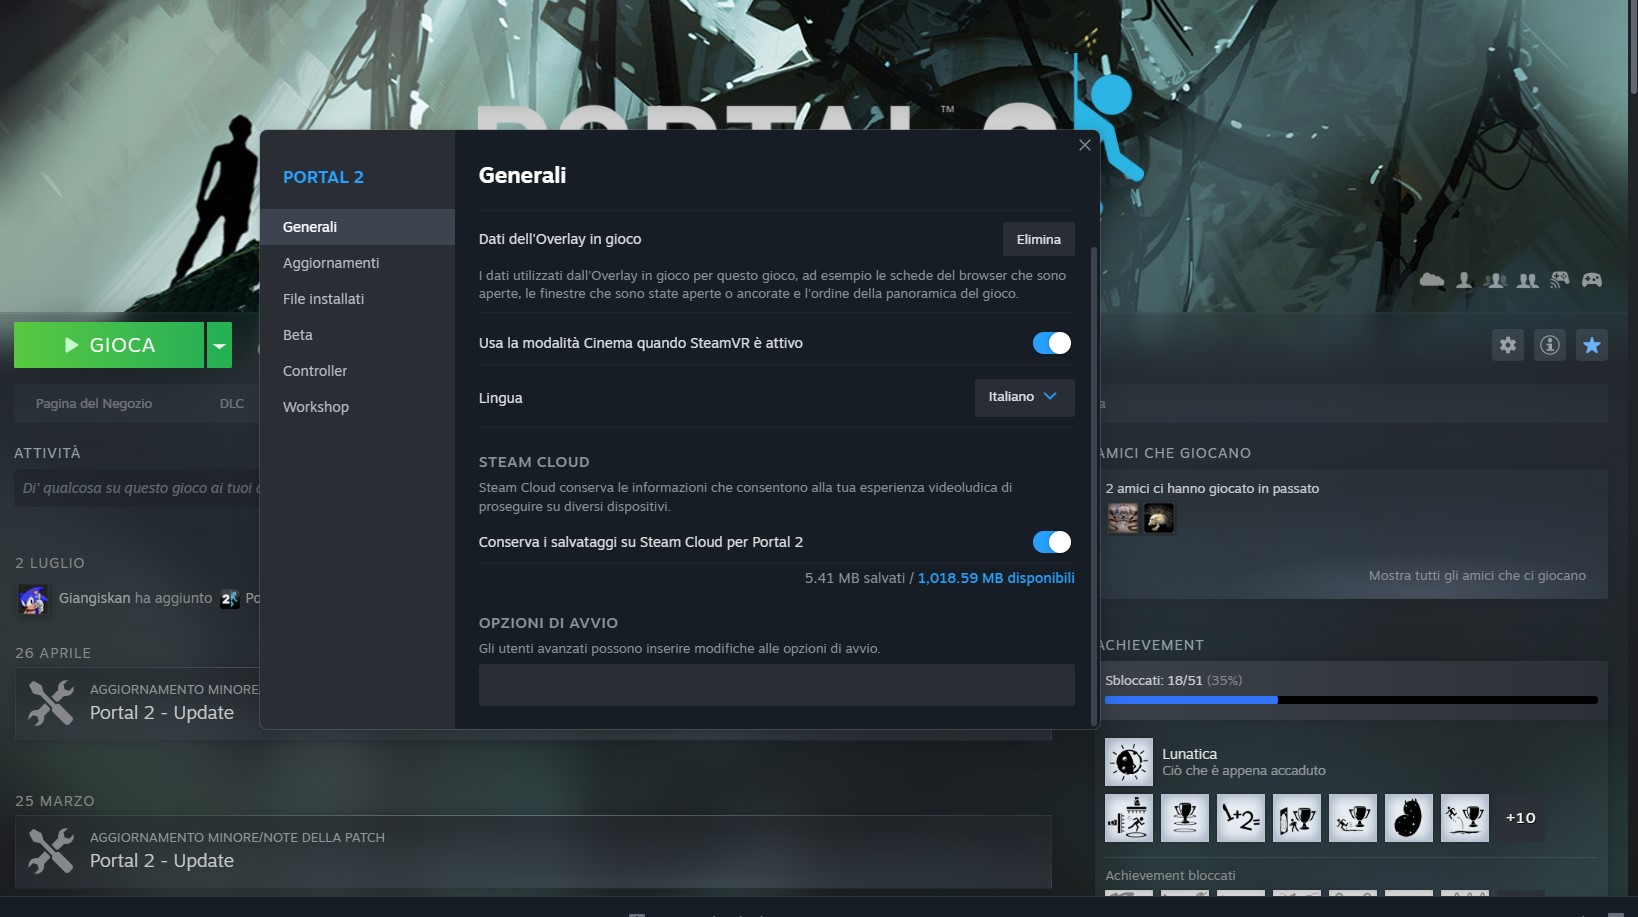Image resolution: width=1638 pixels, height=917 pixels.
Task: Click 'AMICI CHE GIOCANO' section header
Action: tap(1176, 453)
